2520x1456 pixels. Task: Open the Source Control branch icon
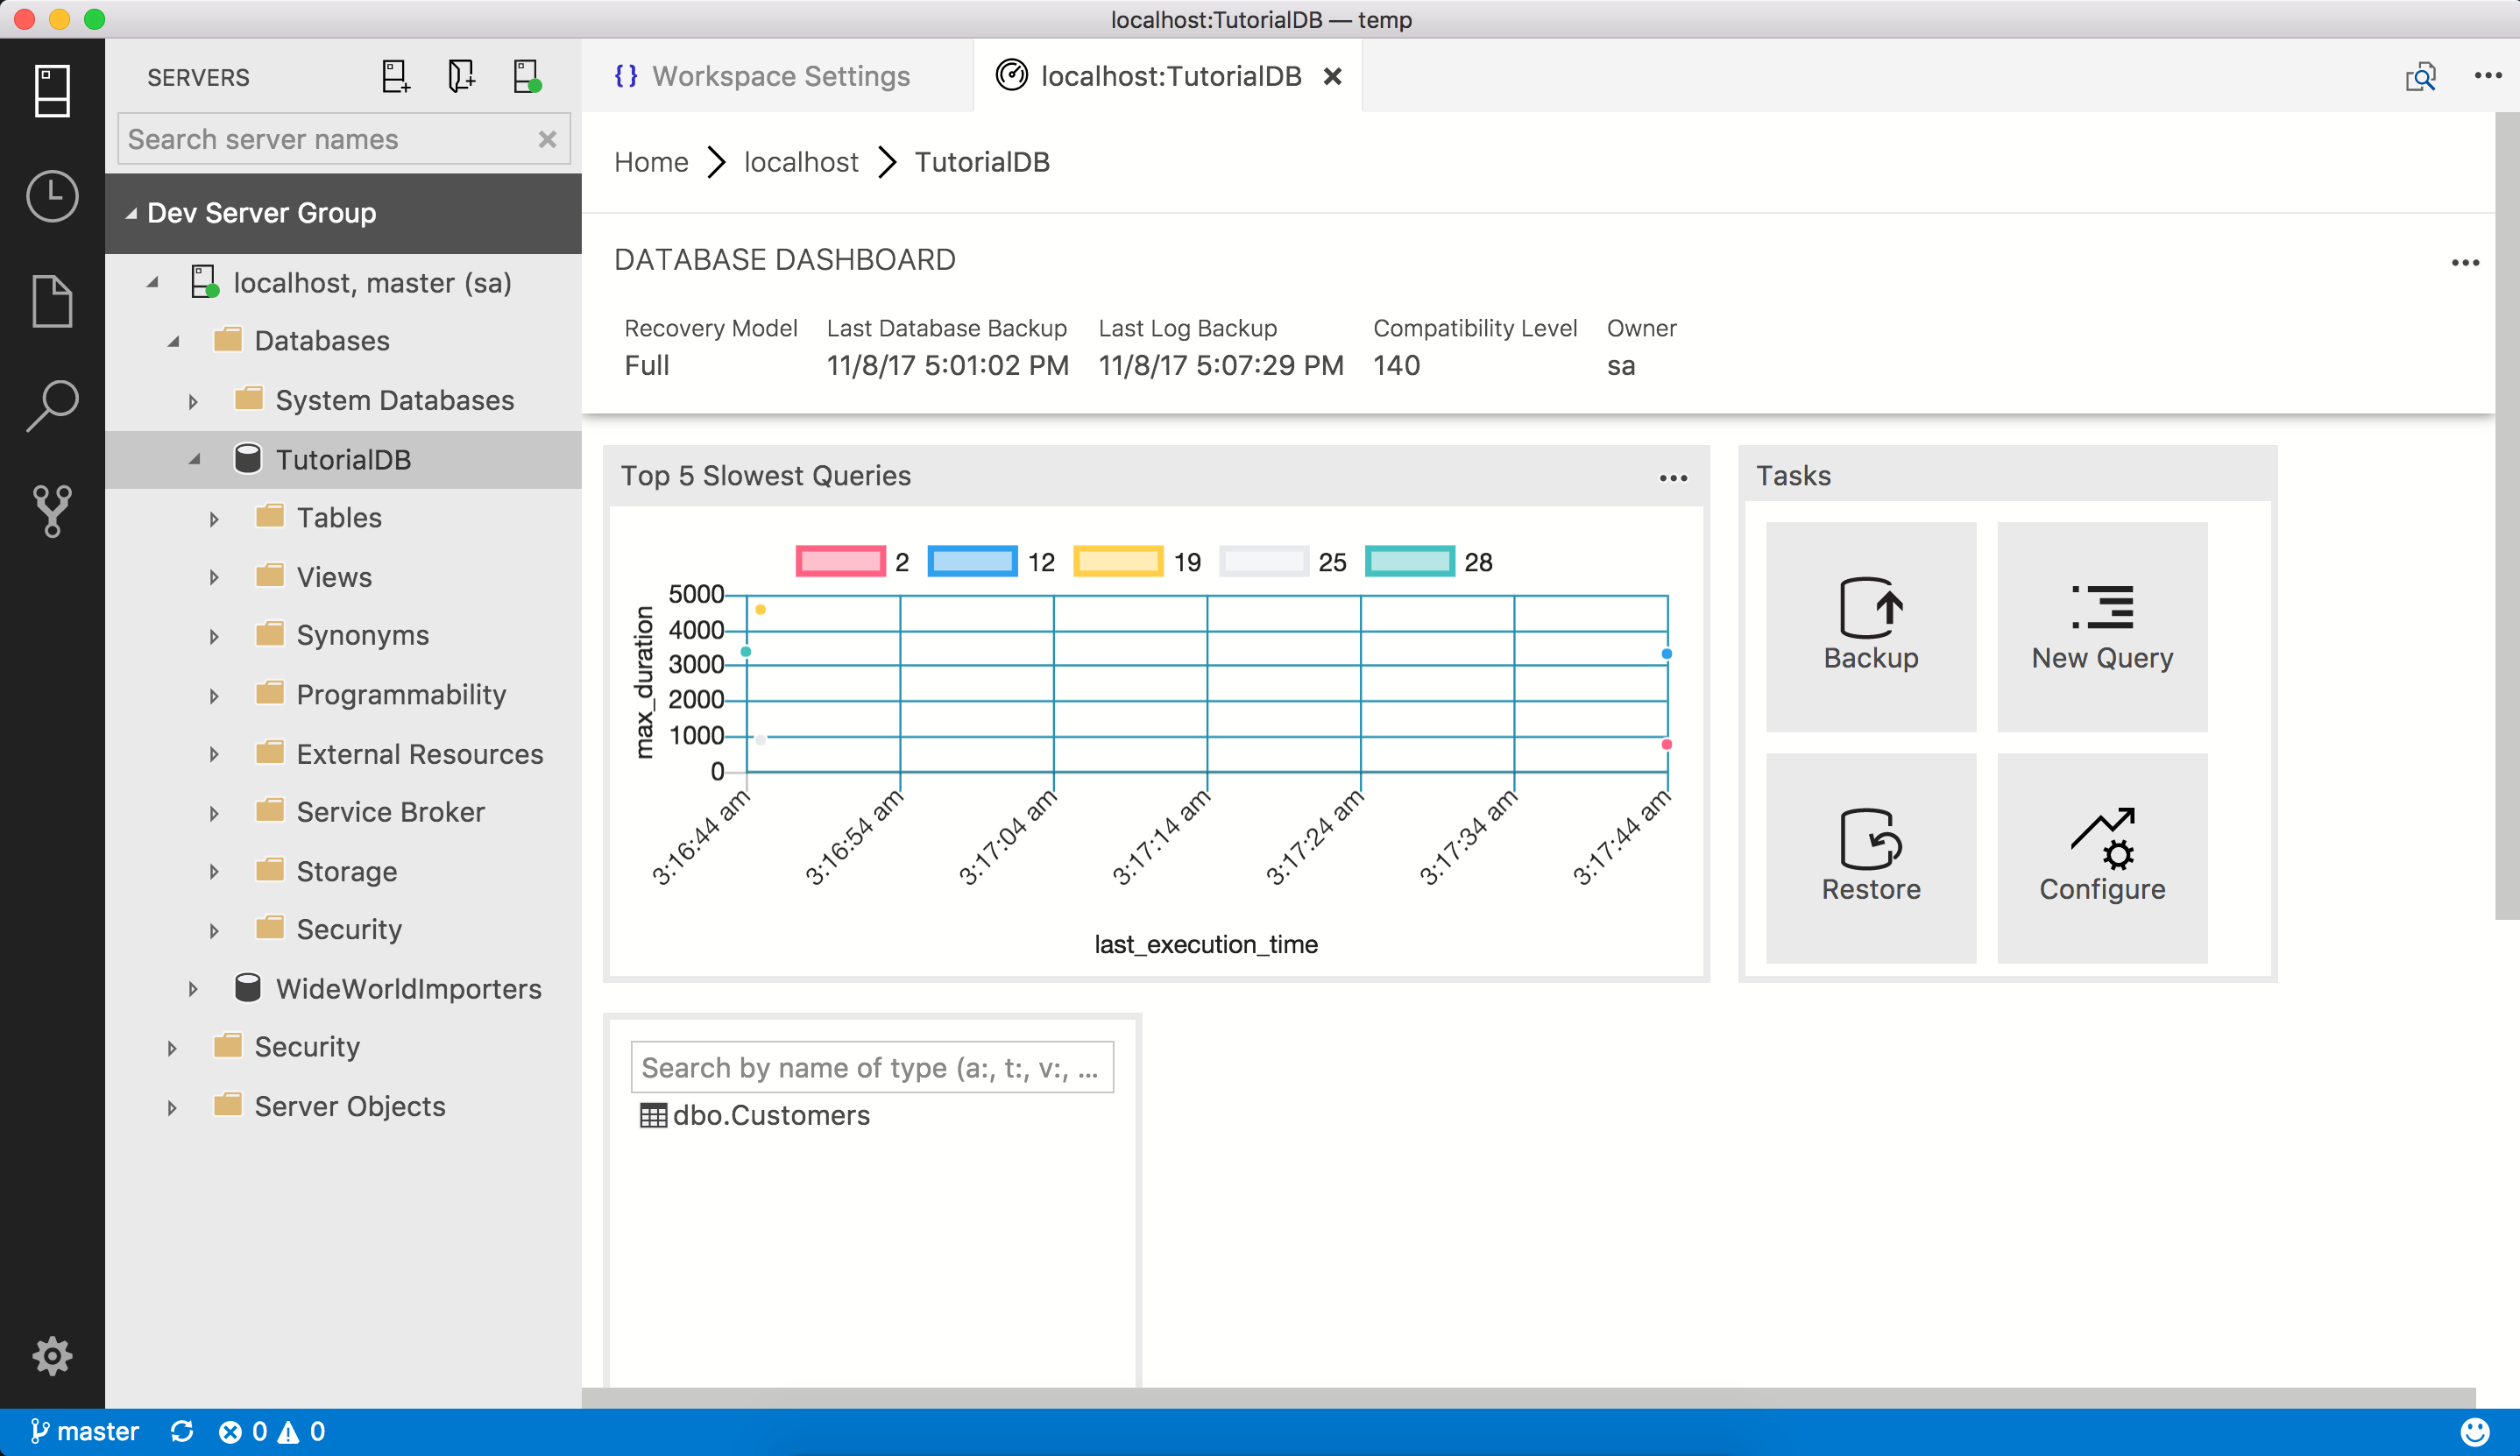pyautogui.click(x=52, y=511)
